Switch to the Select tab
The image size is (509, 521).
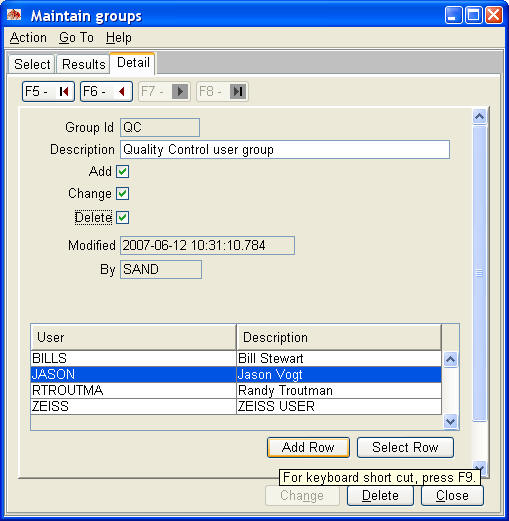point(32,64)
